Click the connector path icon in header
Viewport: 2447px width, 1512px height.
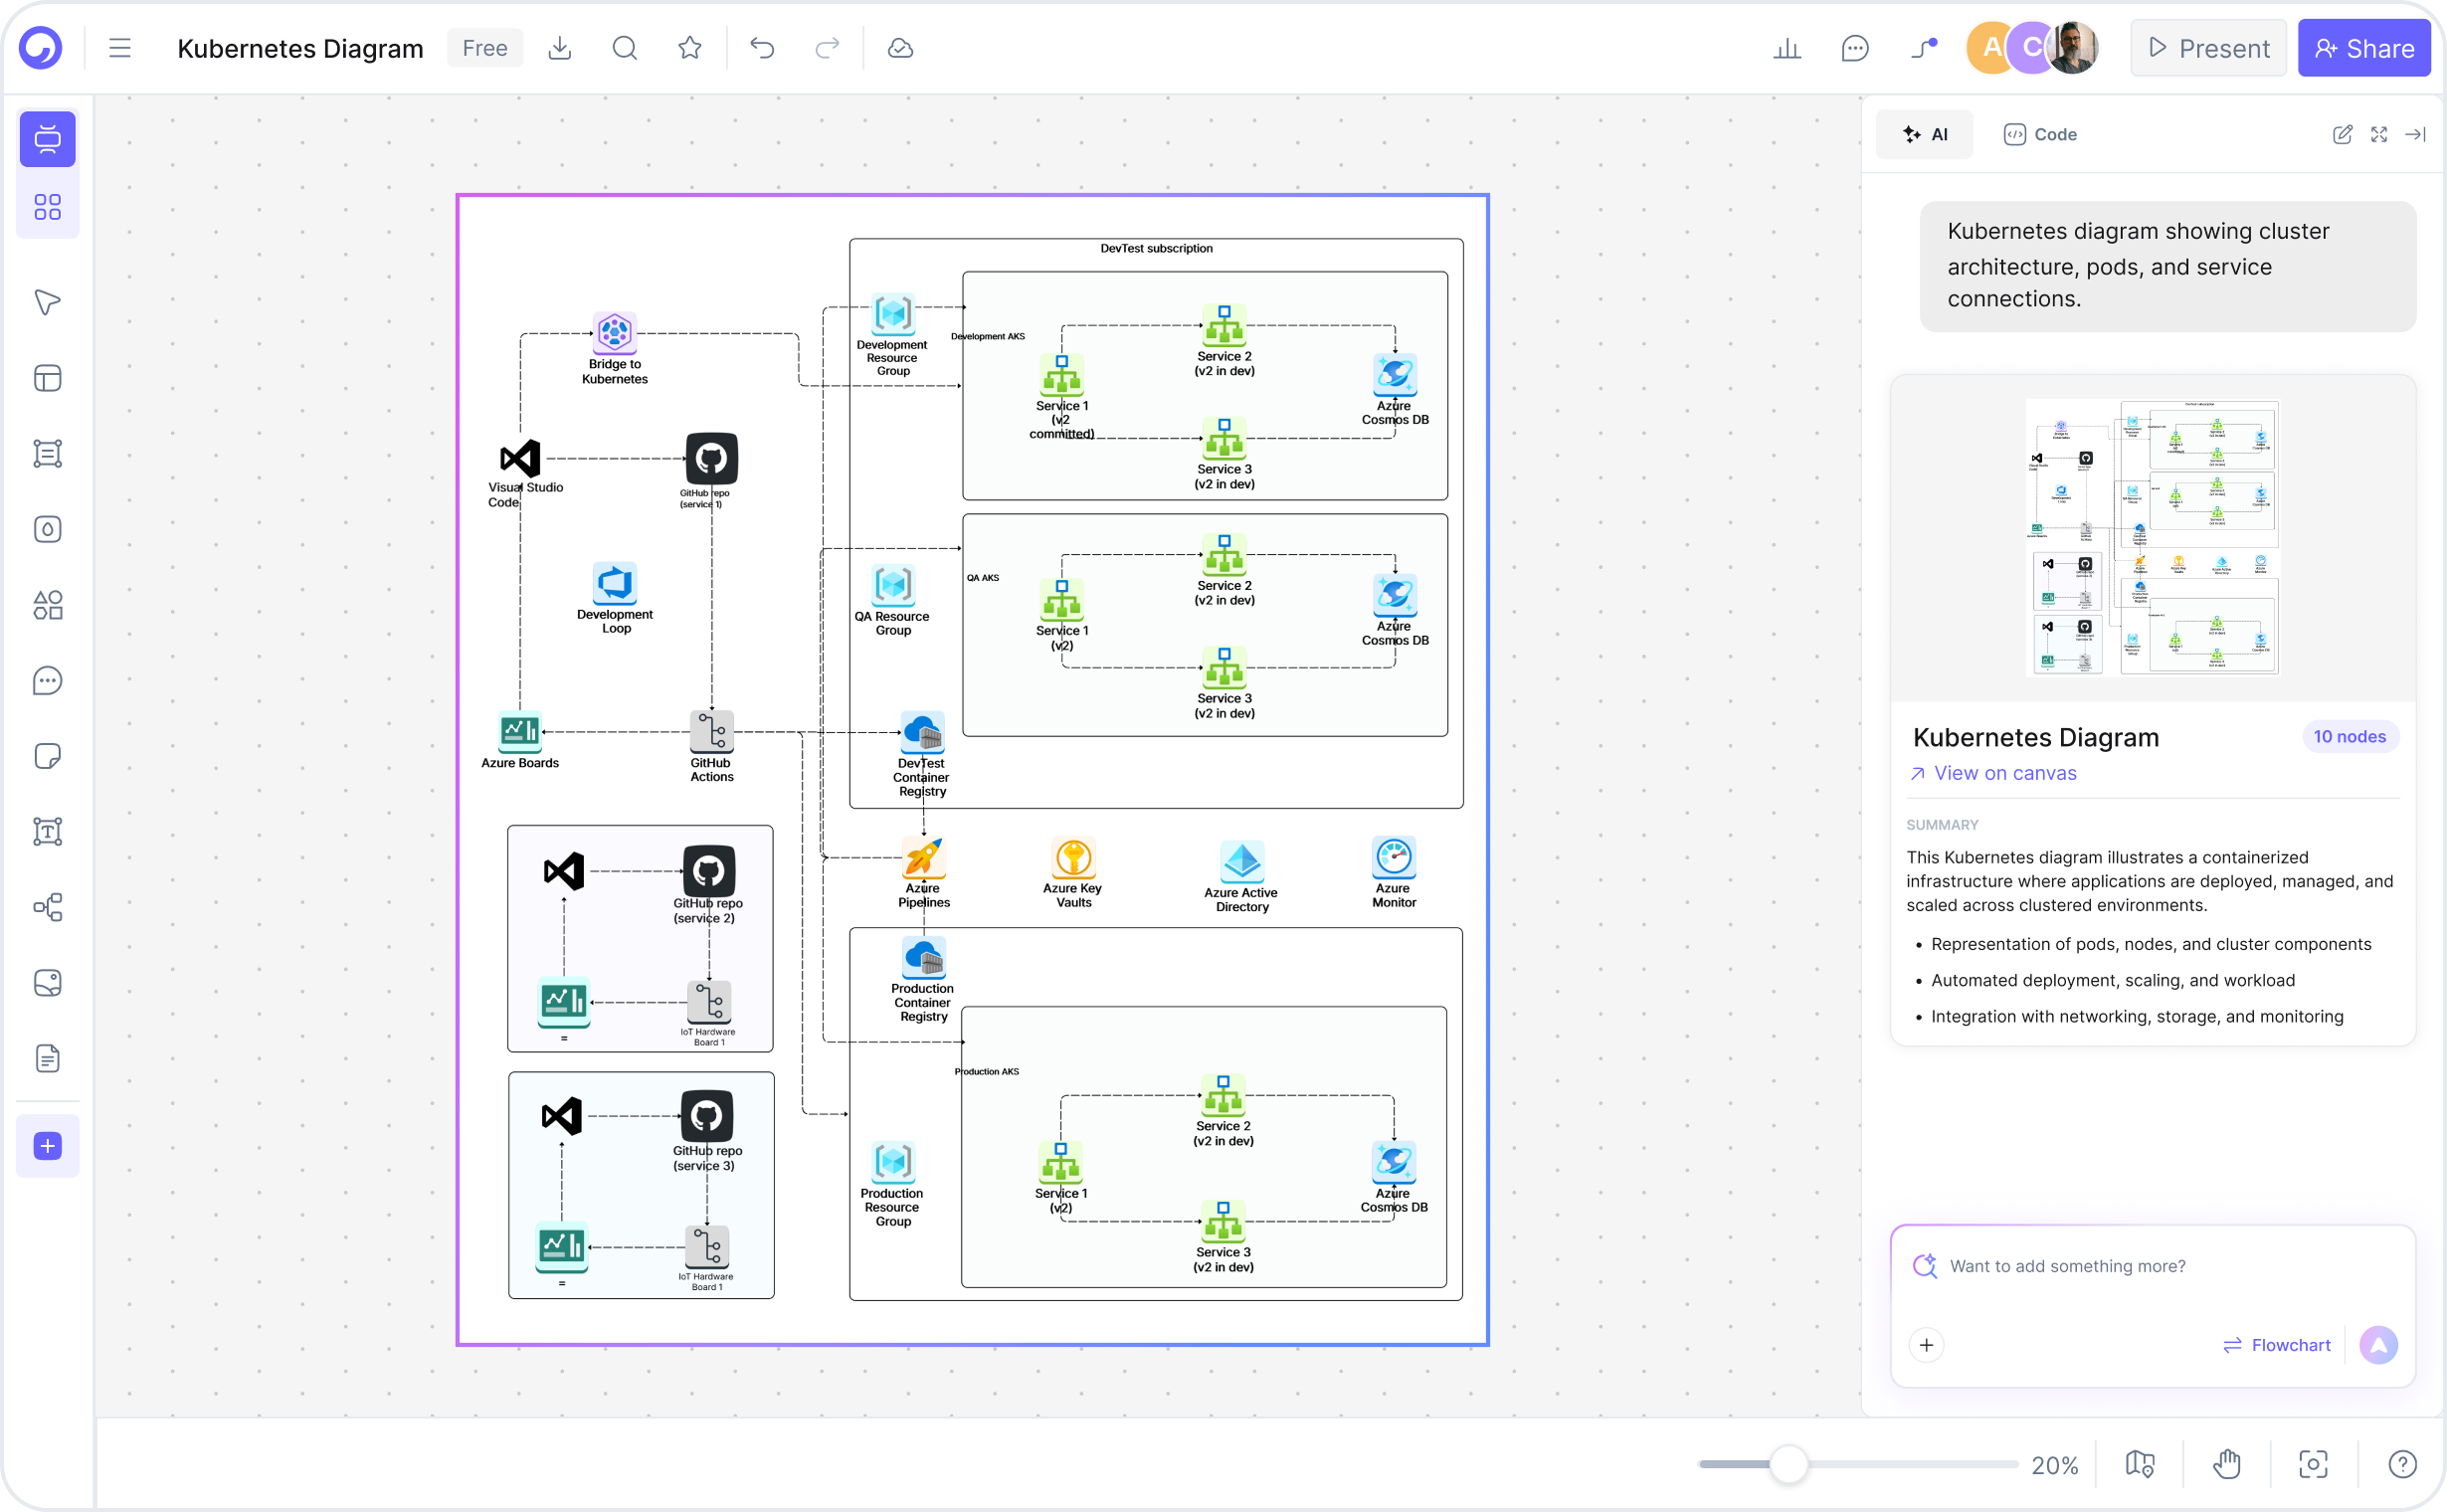coord(1924,48)
